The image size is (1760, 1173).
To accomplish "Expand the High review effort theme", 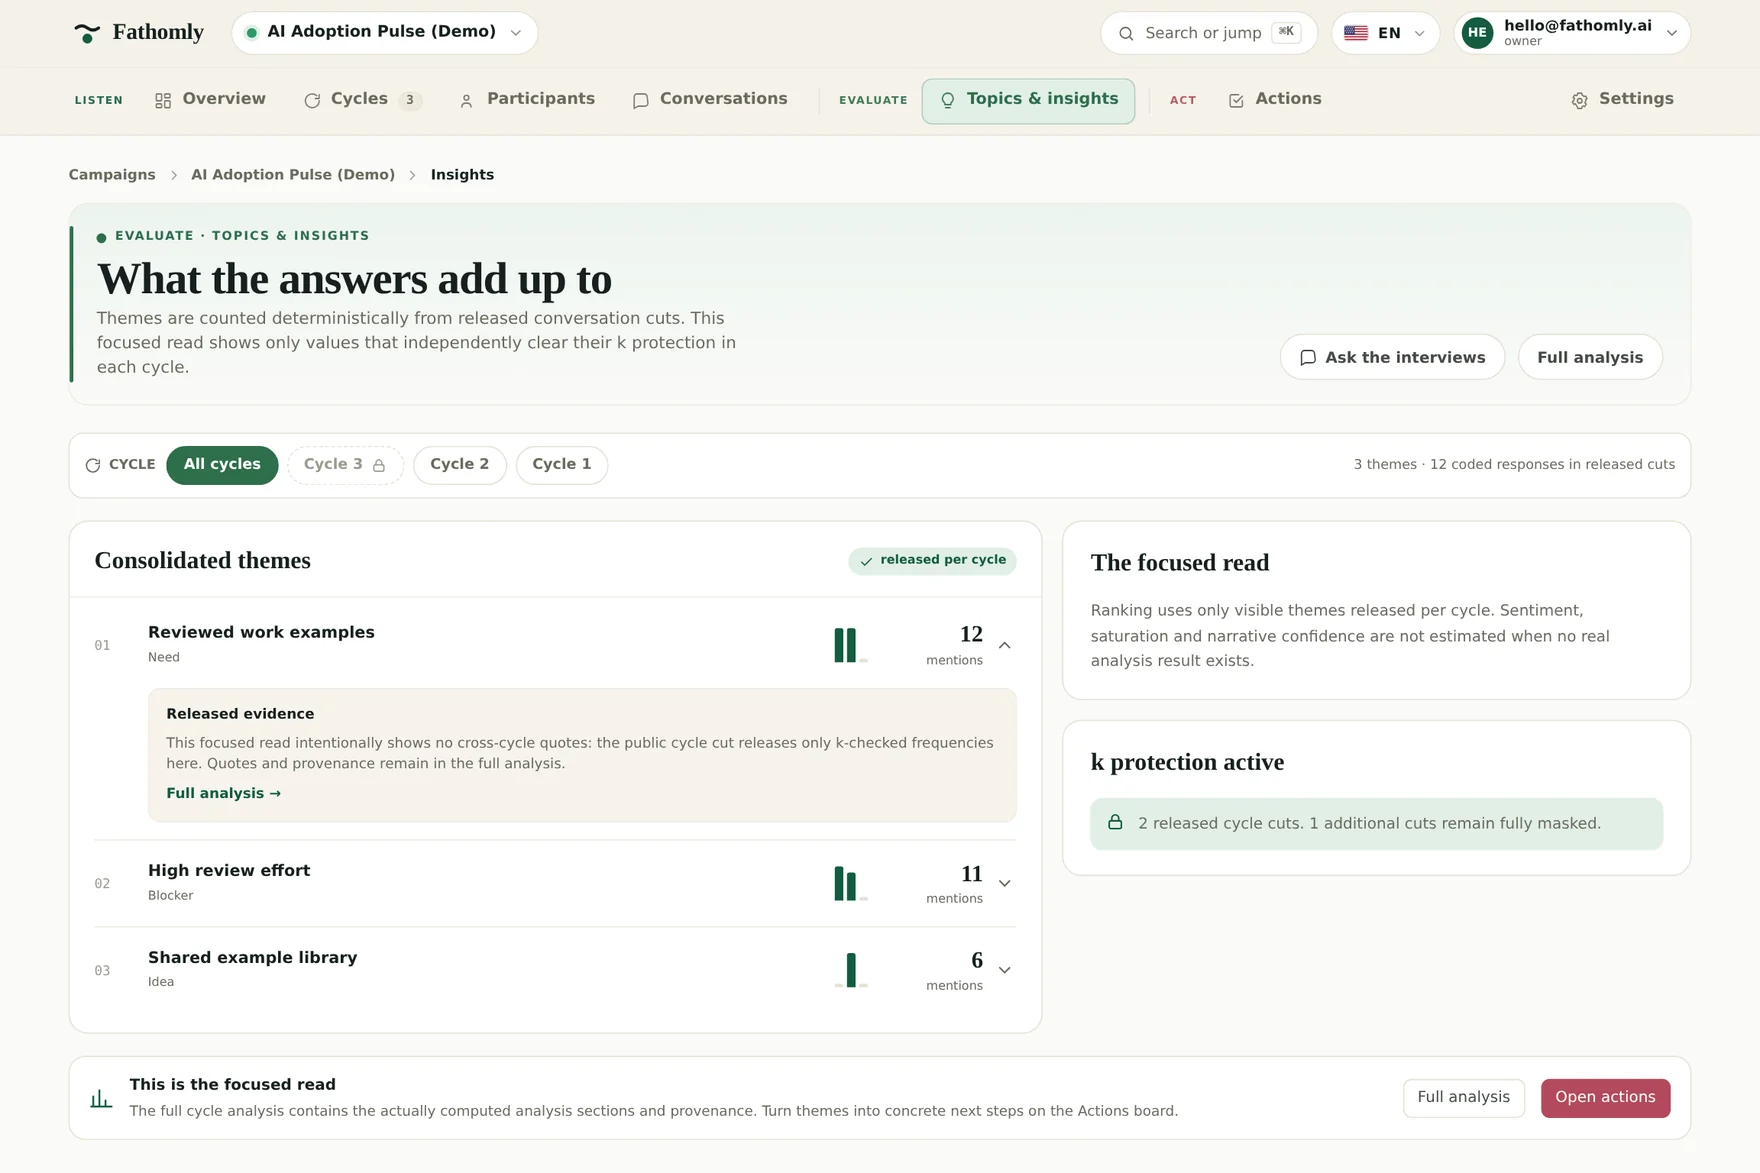I will click(x=1005, y=883).
